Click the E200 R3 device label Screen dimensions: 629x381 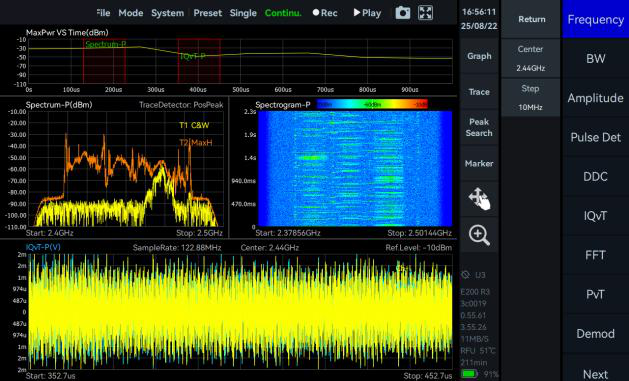(475, 292)
